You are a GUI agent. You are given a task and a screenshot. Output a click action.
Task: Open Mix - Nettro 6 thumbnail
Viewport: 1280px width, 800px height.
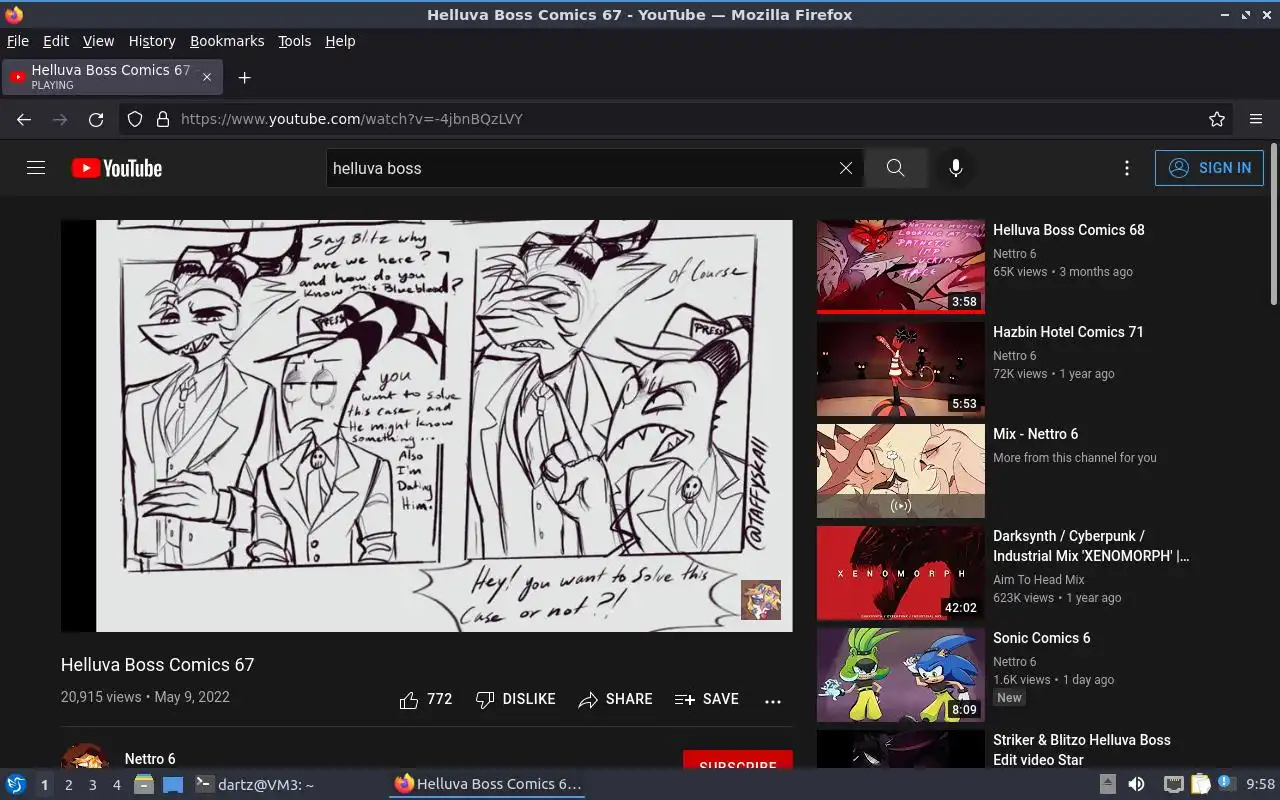pyautogui.click(x=901, y=471)
